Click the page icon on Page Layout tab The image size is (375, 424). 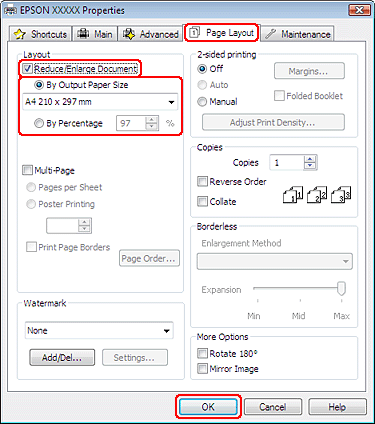(195, 33)
